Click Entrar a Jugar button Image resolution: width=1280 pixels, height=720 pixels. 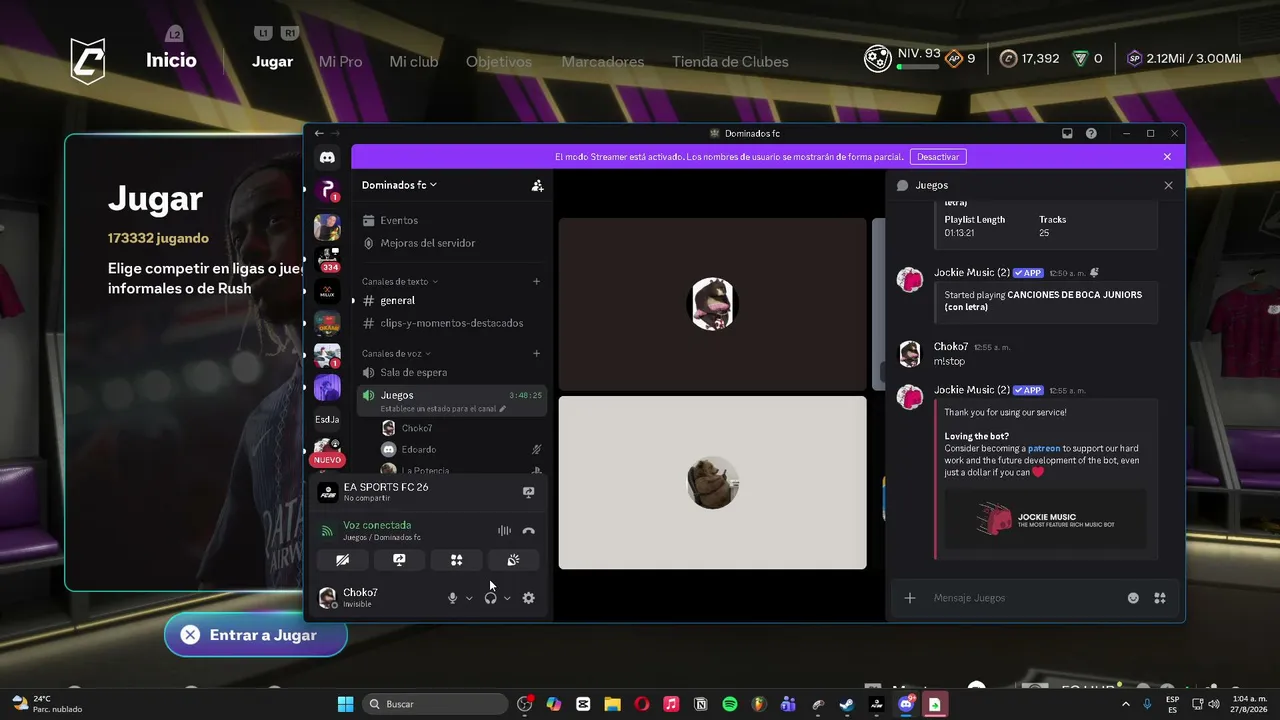(x=256, y=635)
